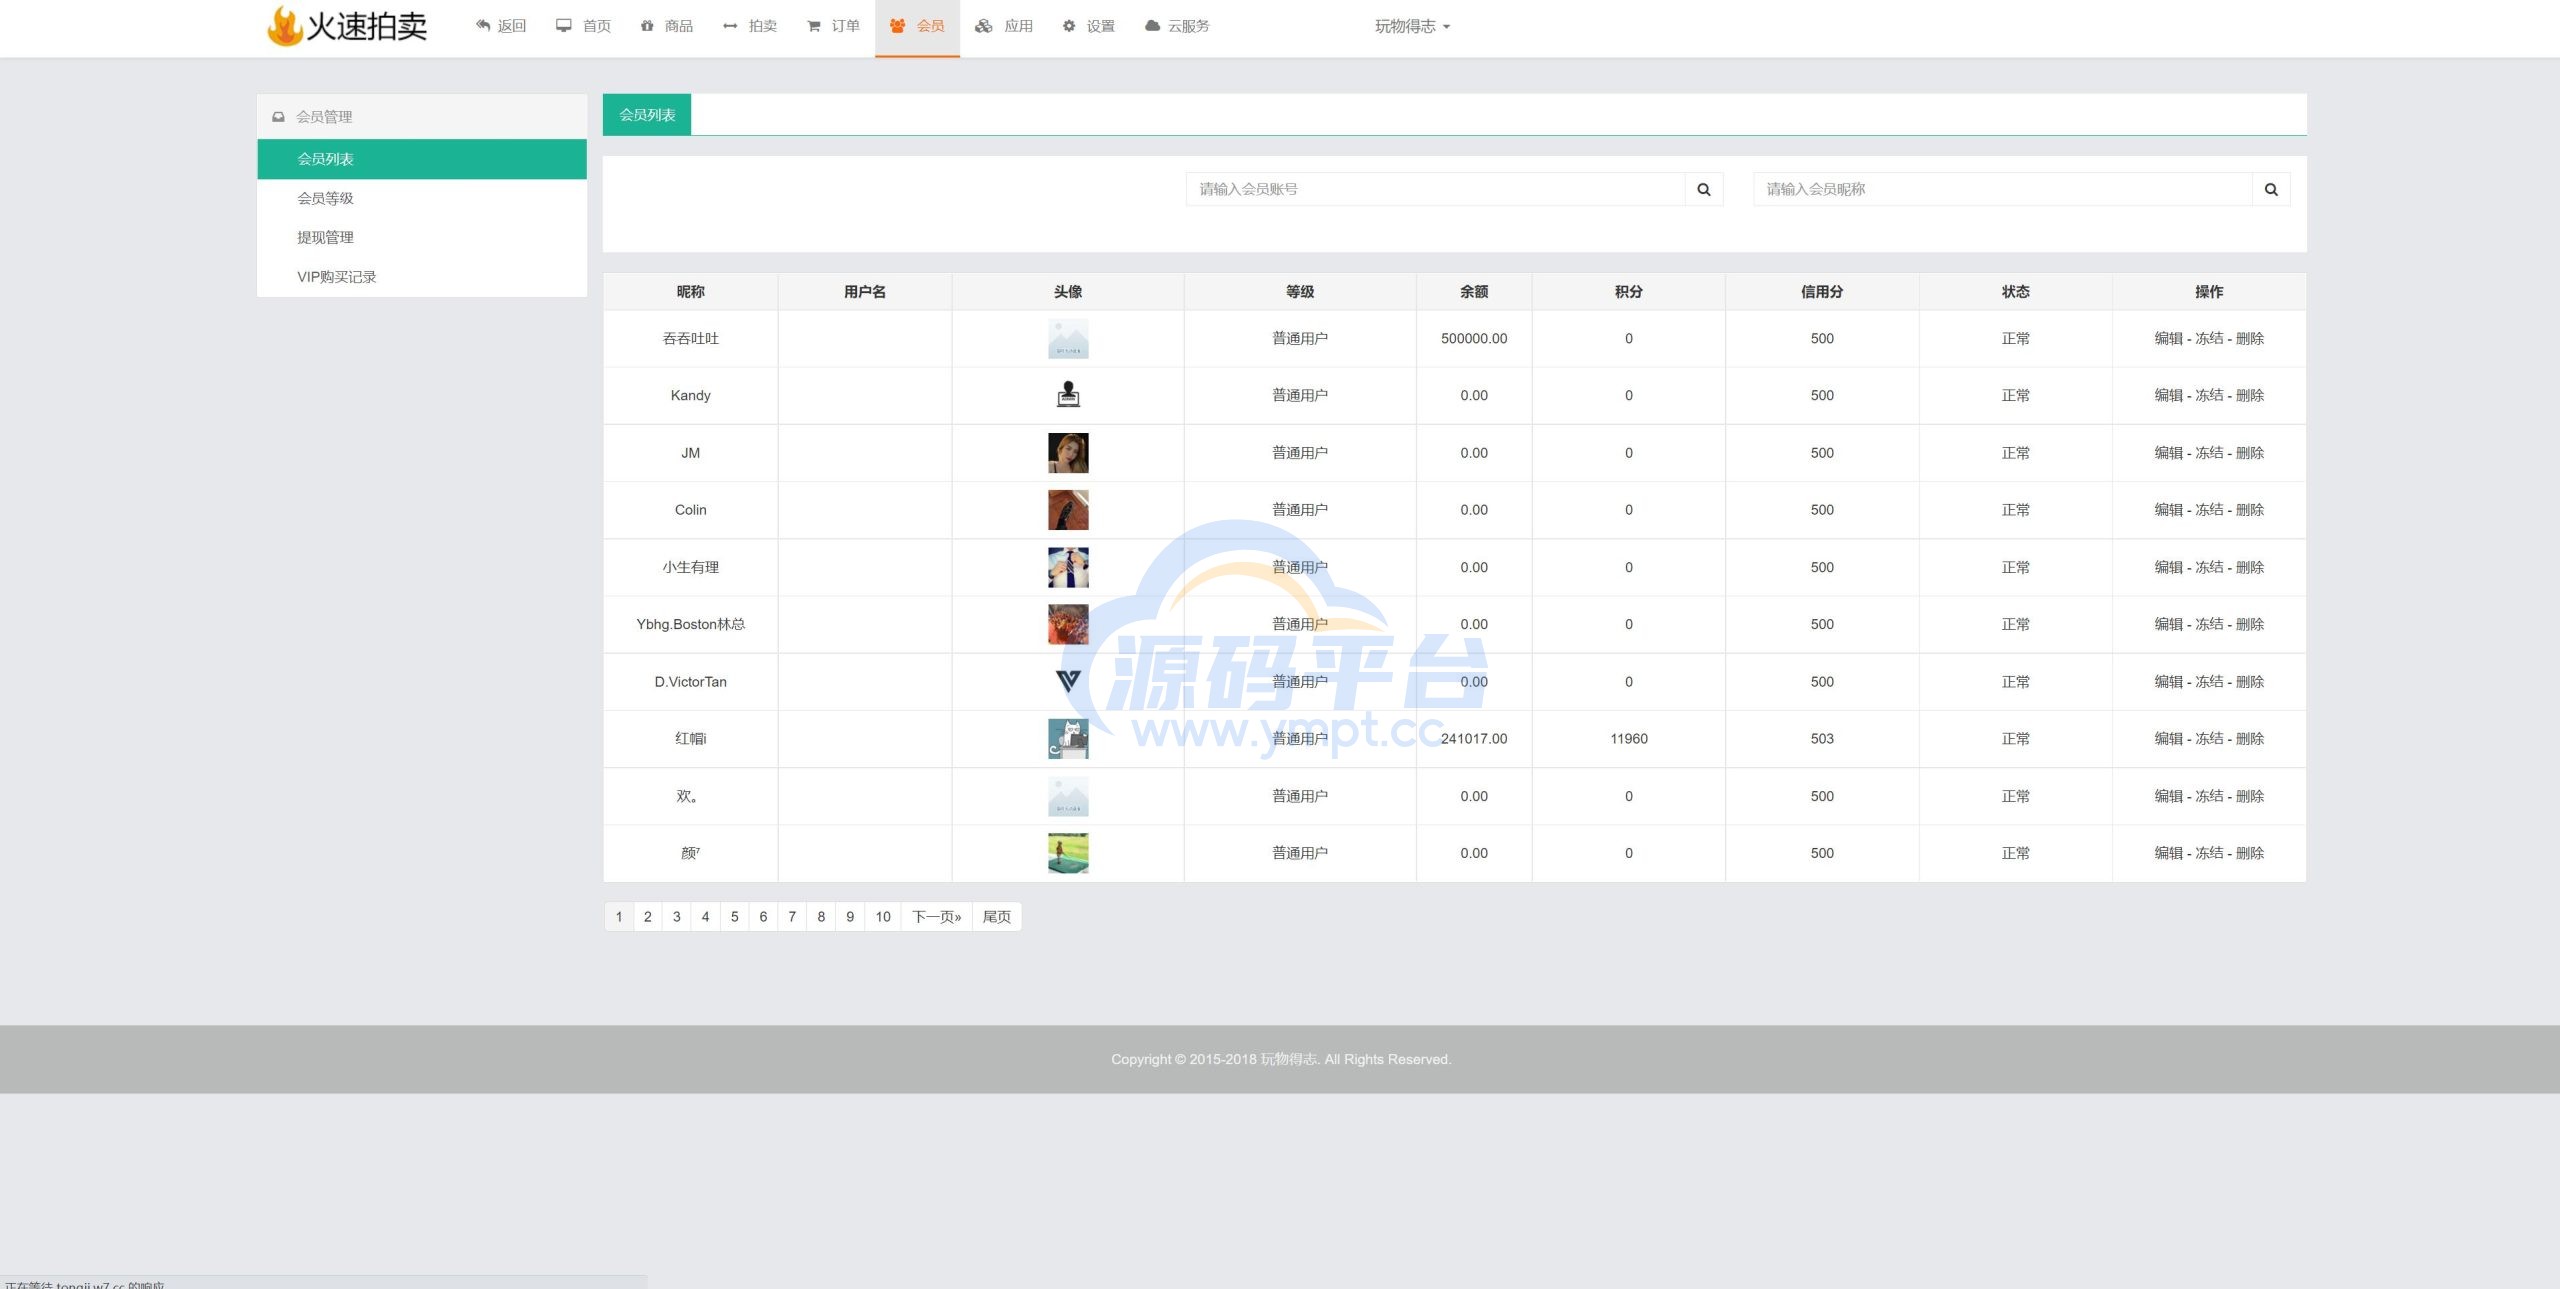Click the 订单 cart icon
2560x1289 pixels.
[814, 26]
